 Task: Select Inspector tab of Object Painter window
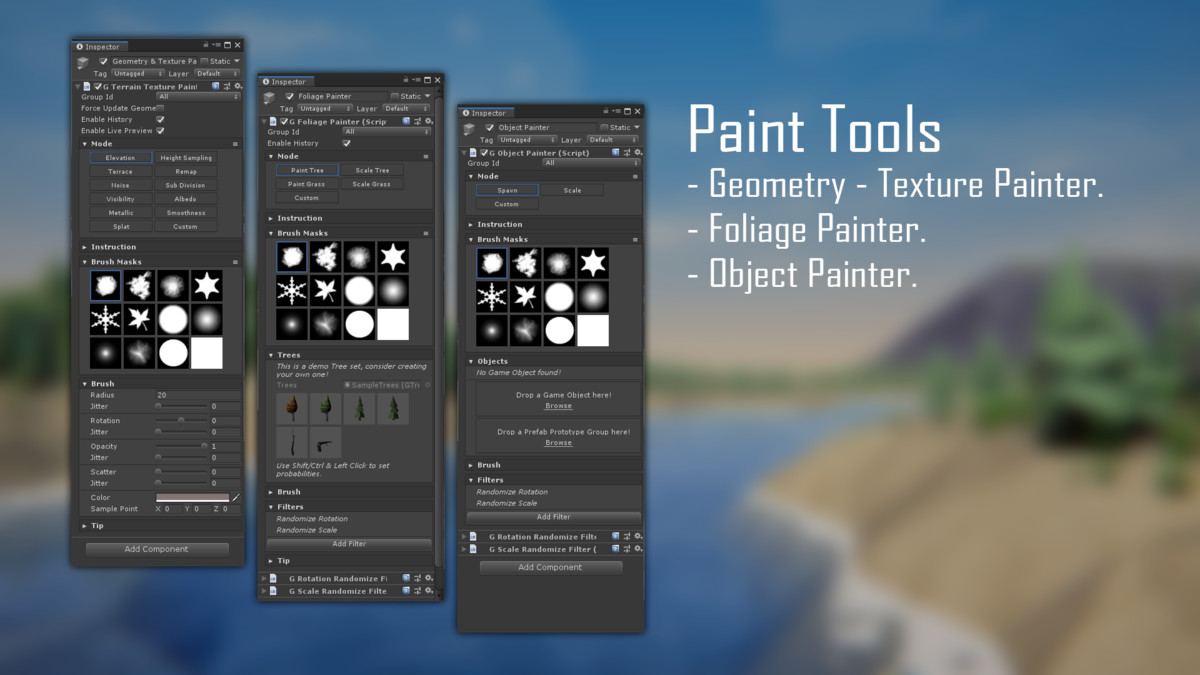point(485,113)
